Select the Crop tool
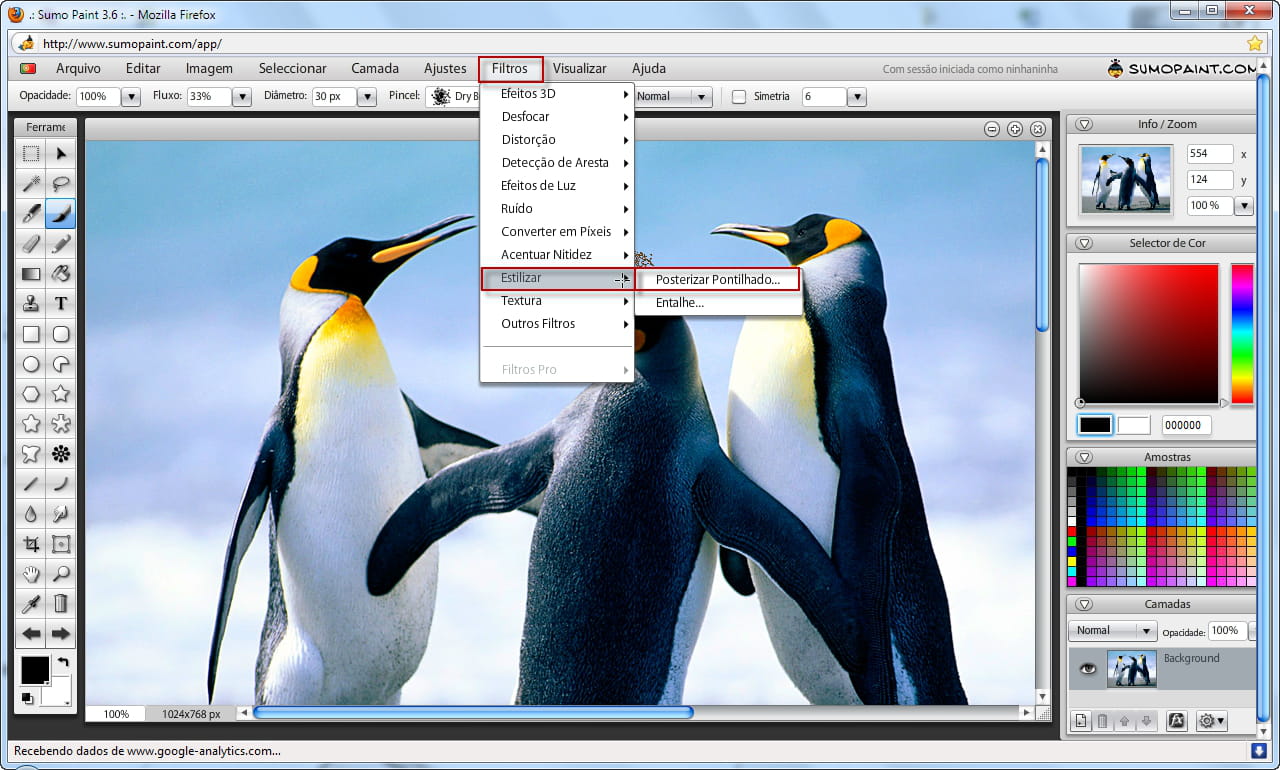 click(31, 544)
